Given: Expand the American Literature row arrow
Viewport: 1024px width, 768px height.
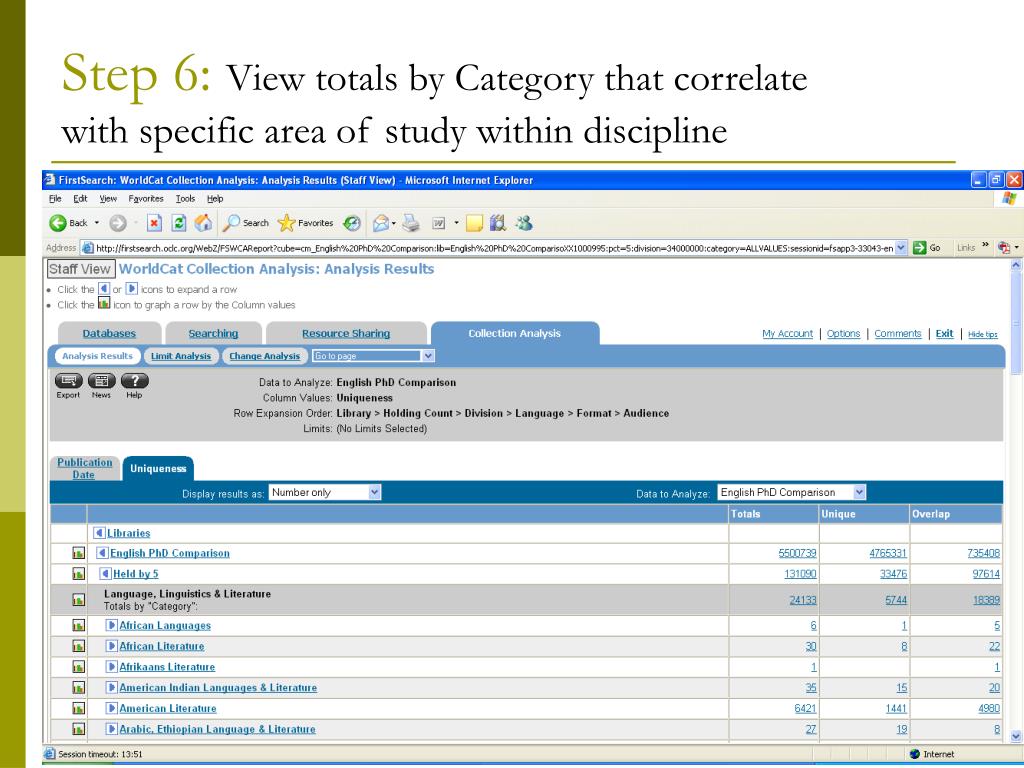Looking at the screenshot, I should pyautogui.click(x=112, y=708).
